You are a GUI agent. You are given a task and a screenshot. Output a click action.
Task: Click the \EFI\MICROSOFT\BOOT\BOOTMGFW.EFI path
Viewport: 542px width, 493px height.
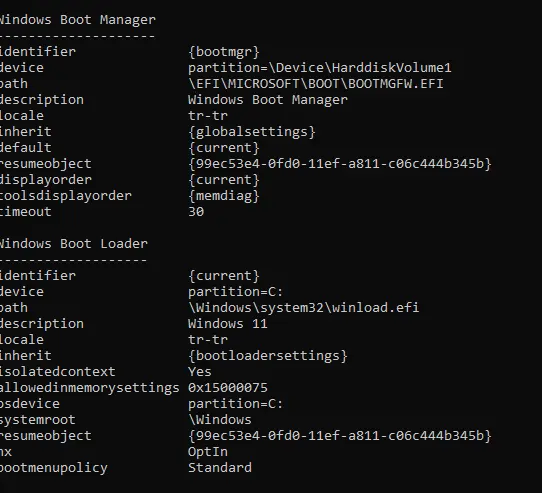(316, 84)
